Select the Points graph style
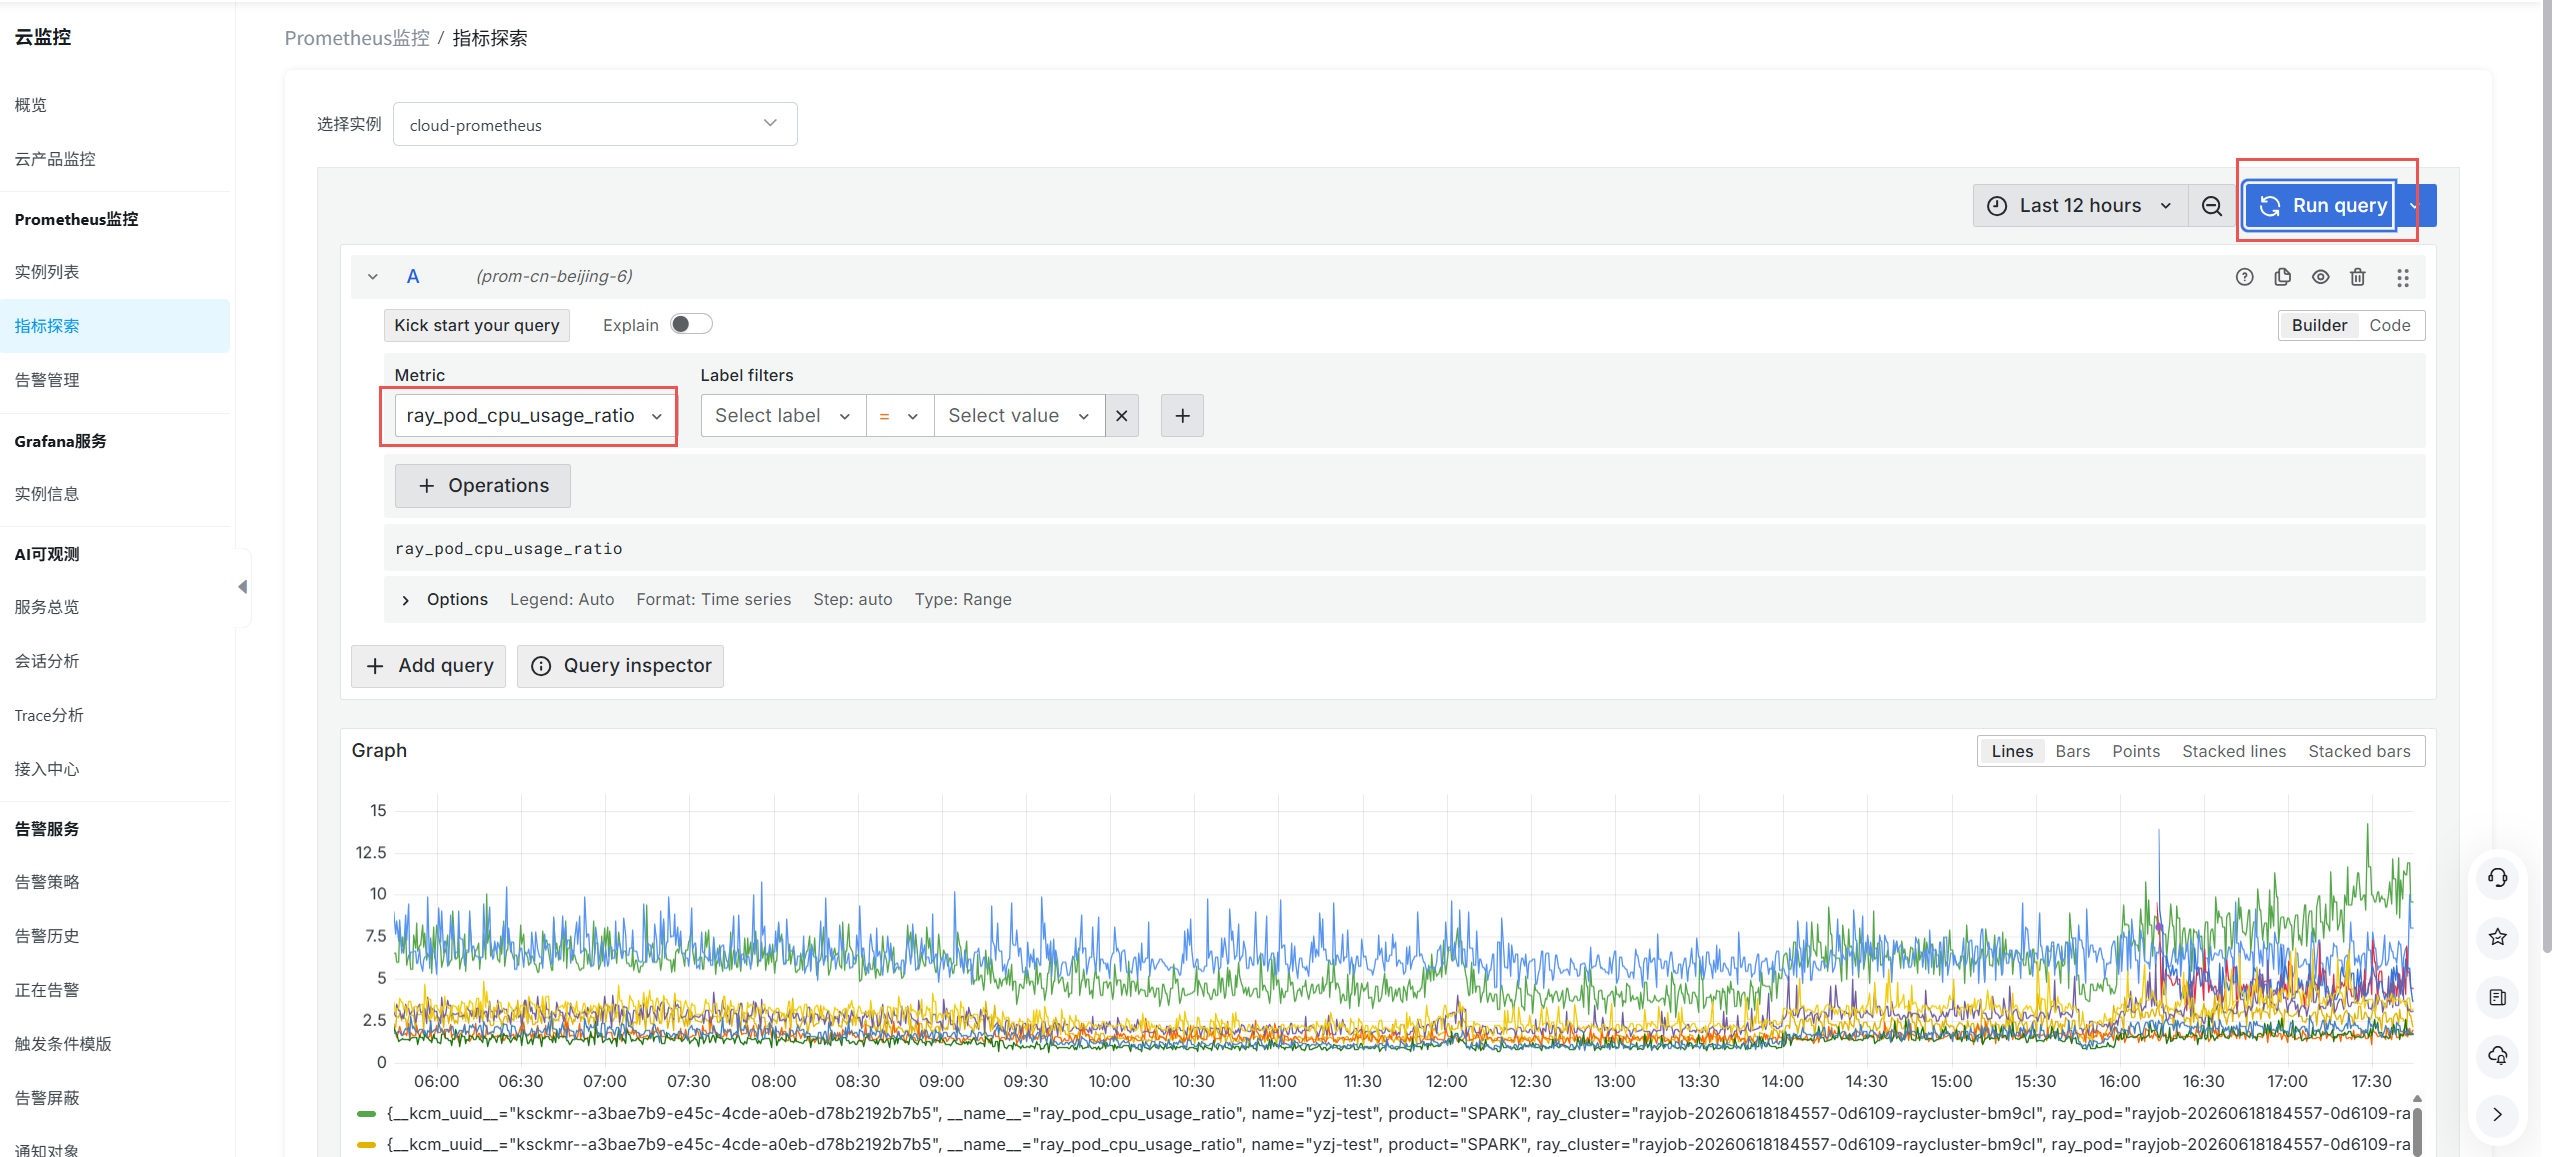 (2136, 752)
